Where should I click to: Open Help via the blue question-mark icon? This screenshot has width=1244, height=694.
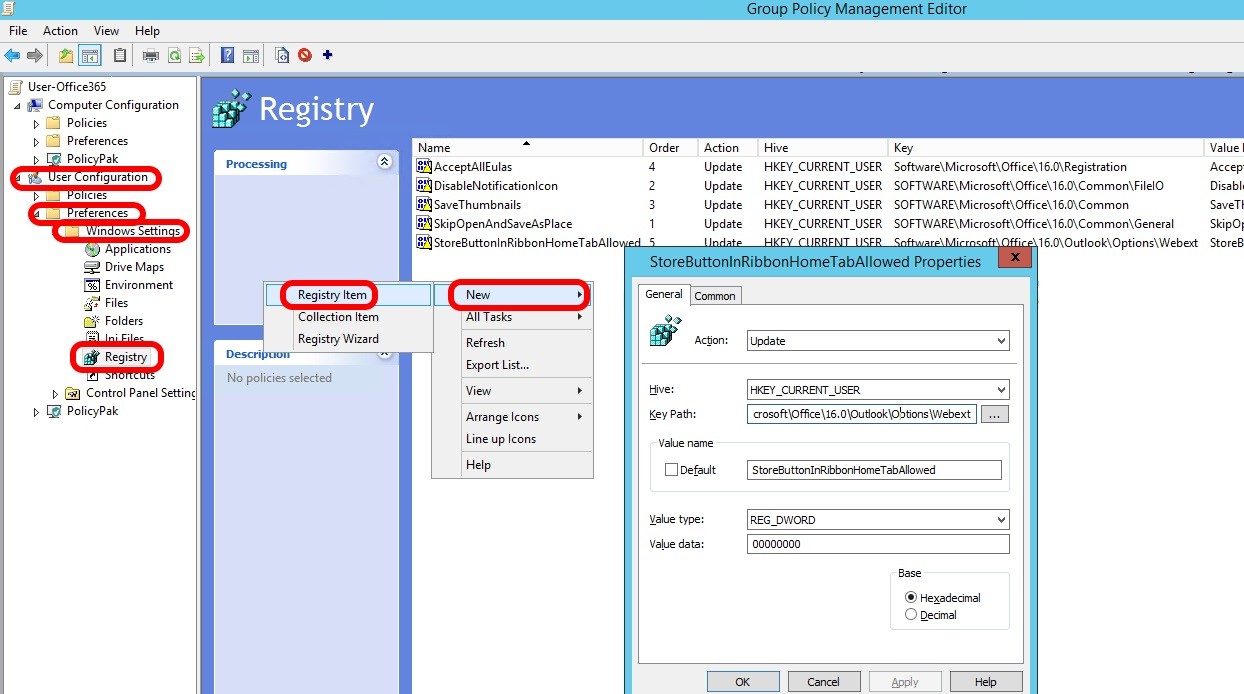(228, 56)
